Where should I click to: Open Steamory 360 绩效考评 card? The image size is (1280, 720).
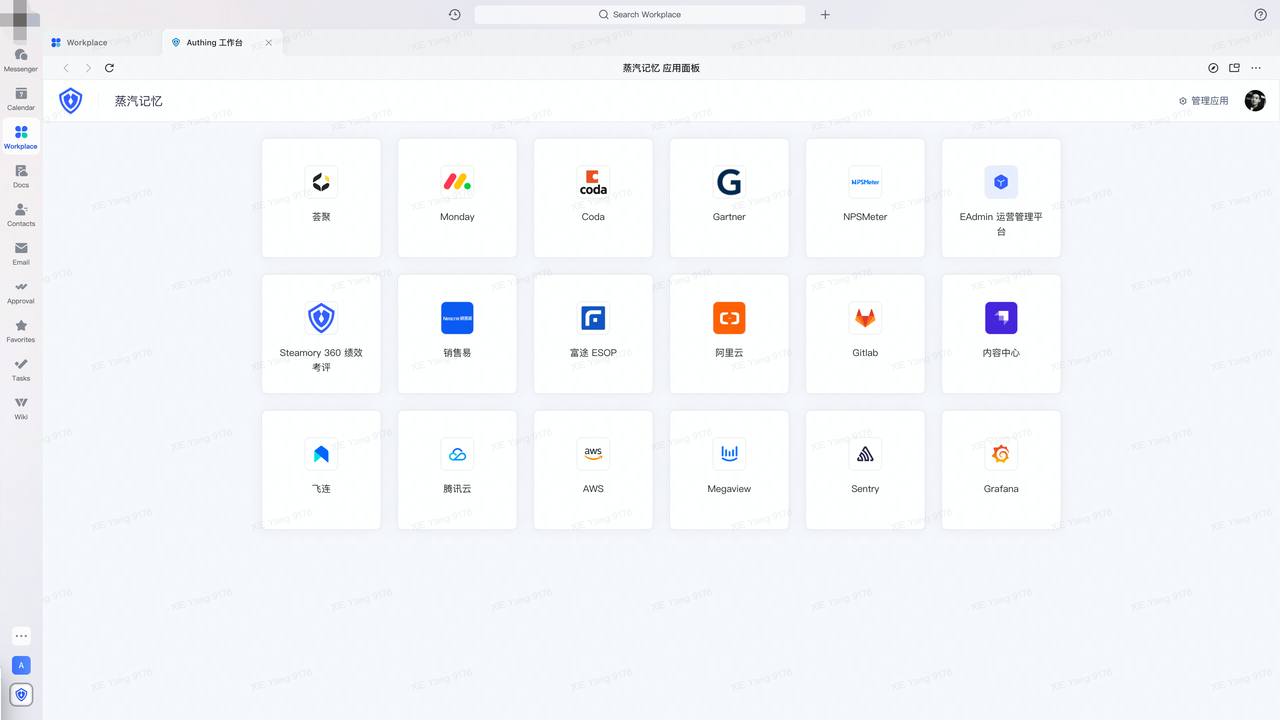click(x=321, y=334)
